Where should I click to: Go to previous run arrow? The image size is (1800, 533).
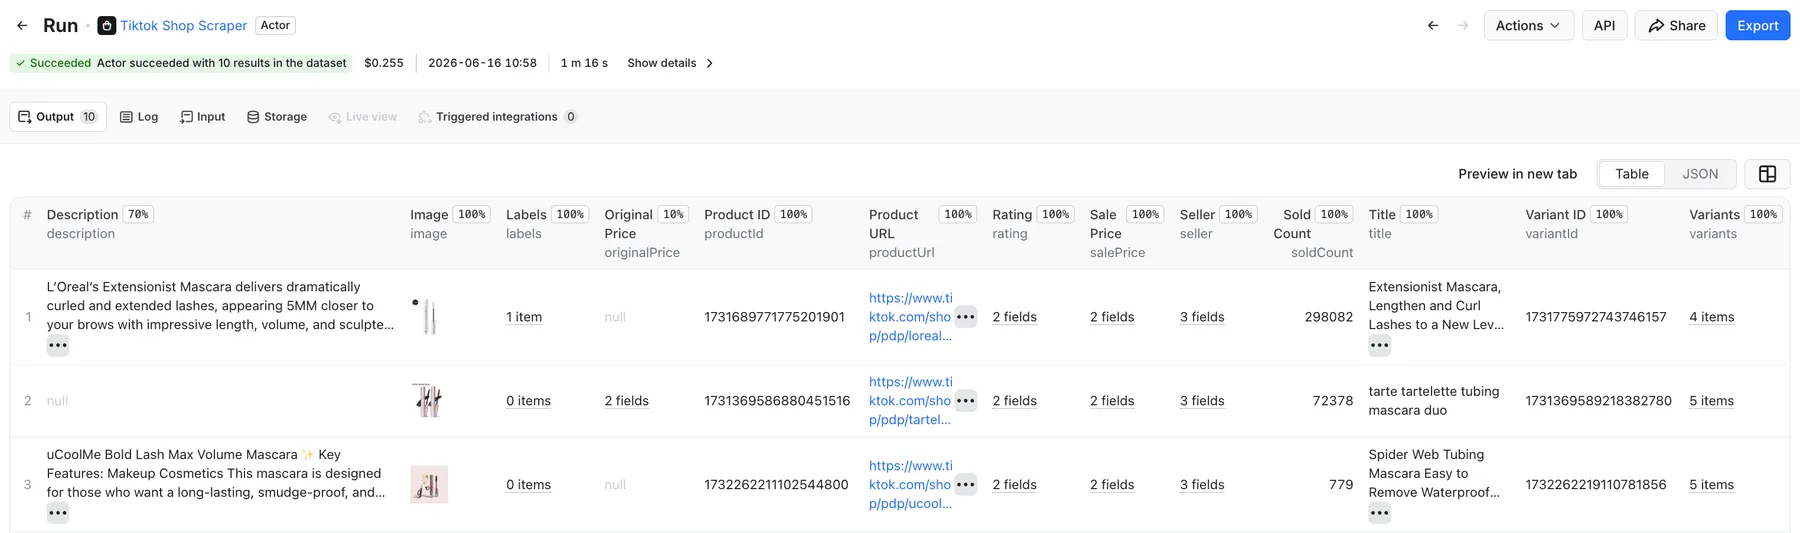pos(1433,26)
